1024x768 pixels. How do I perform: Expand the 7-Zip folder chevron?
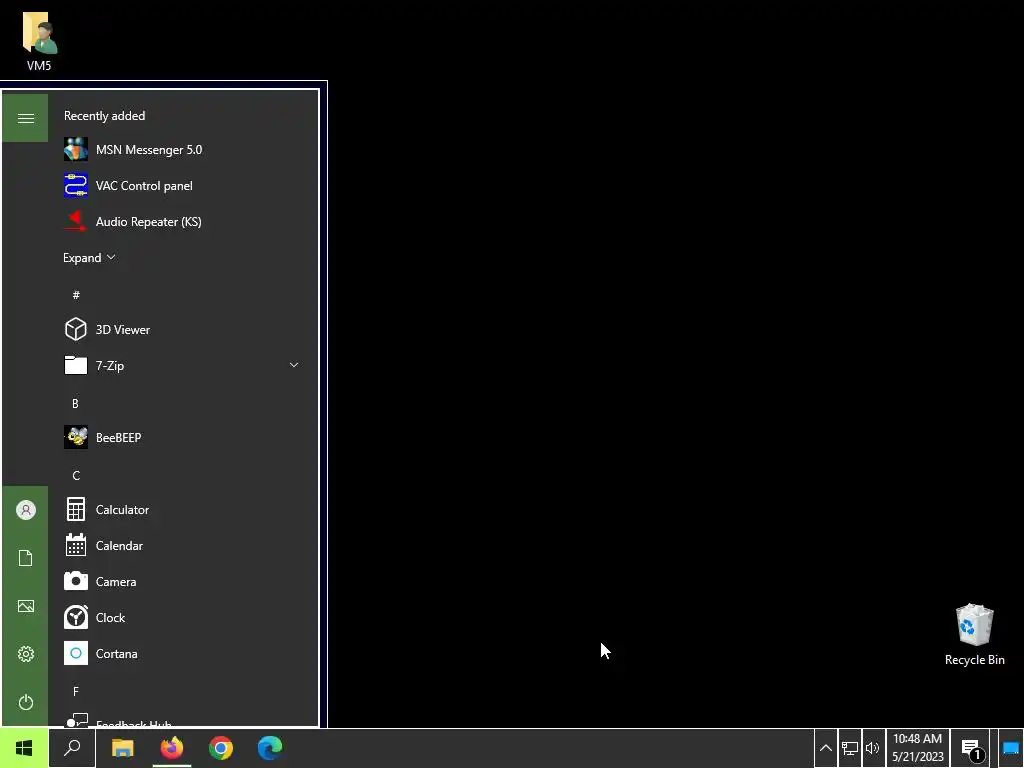pyautogui.click(x=294, y=365)
